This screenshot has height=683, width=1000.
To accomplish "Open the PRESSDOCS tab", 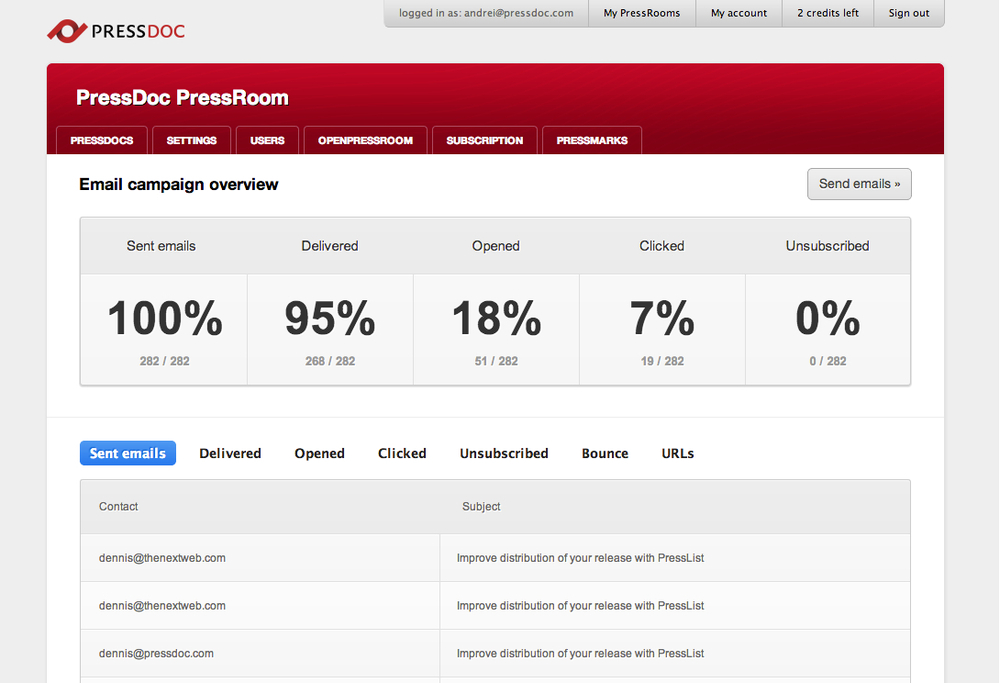I will (102, 141).
